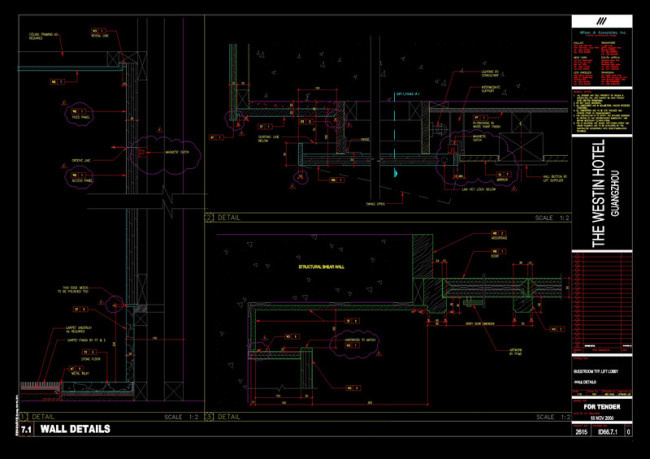Viewport: 650px width, 459px height.
Task: Click the ARTWORK BY FF&E note
Action: (515, 352)
